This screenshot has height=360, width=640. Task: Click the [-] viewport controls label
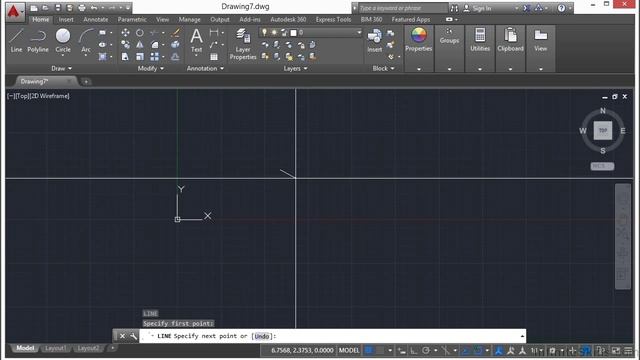11,96
